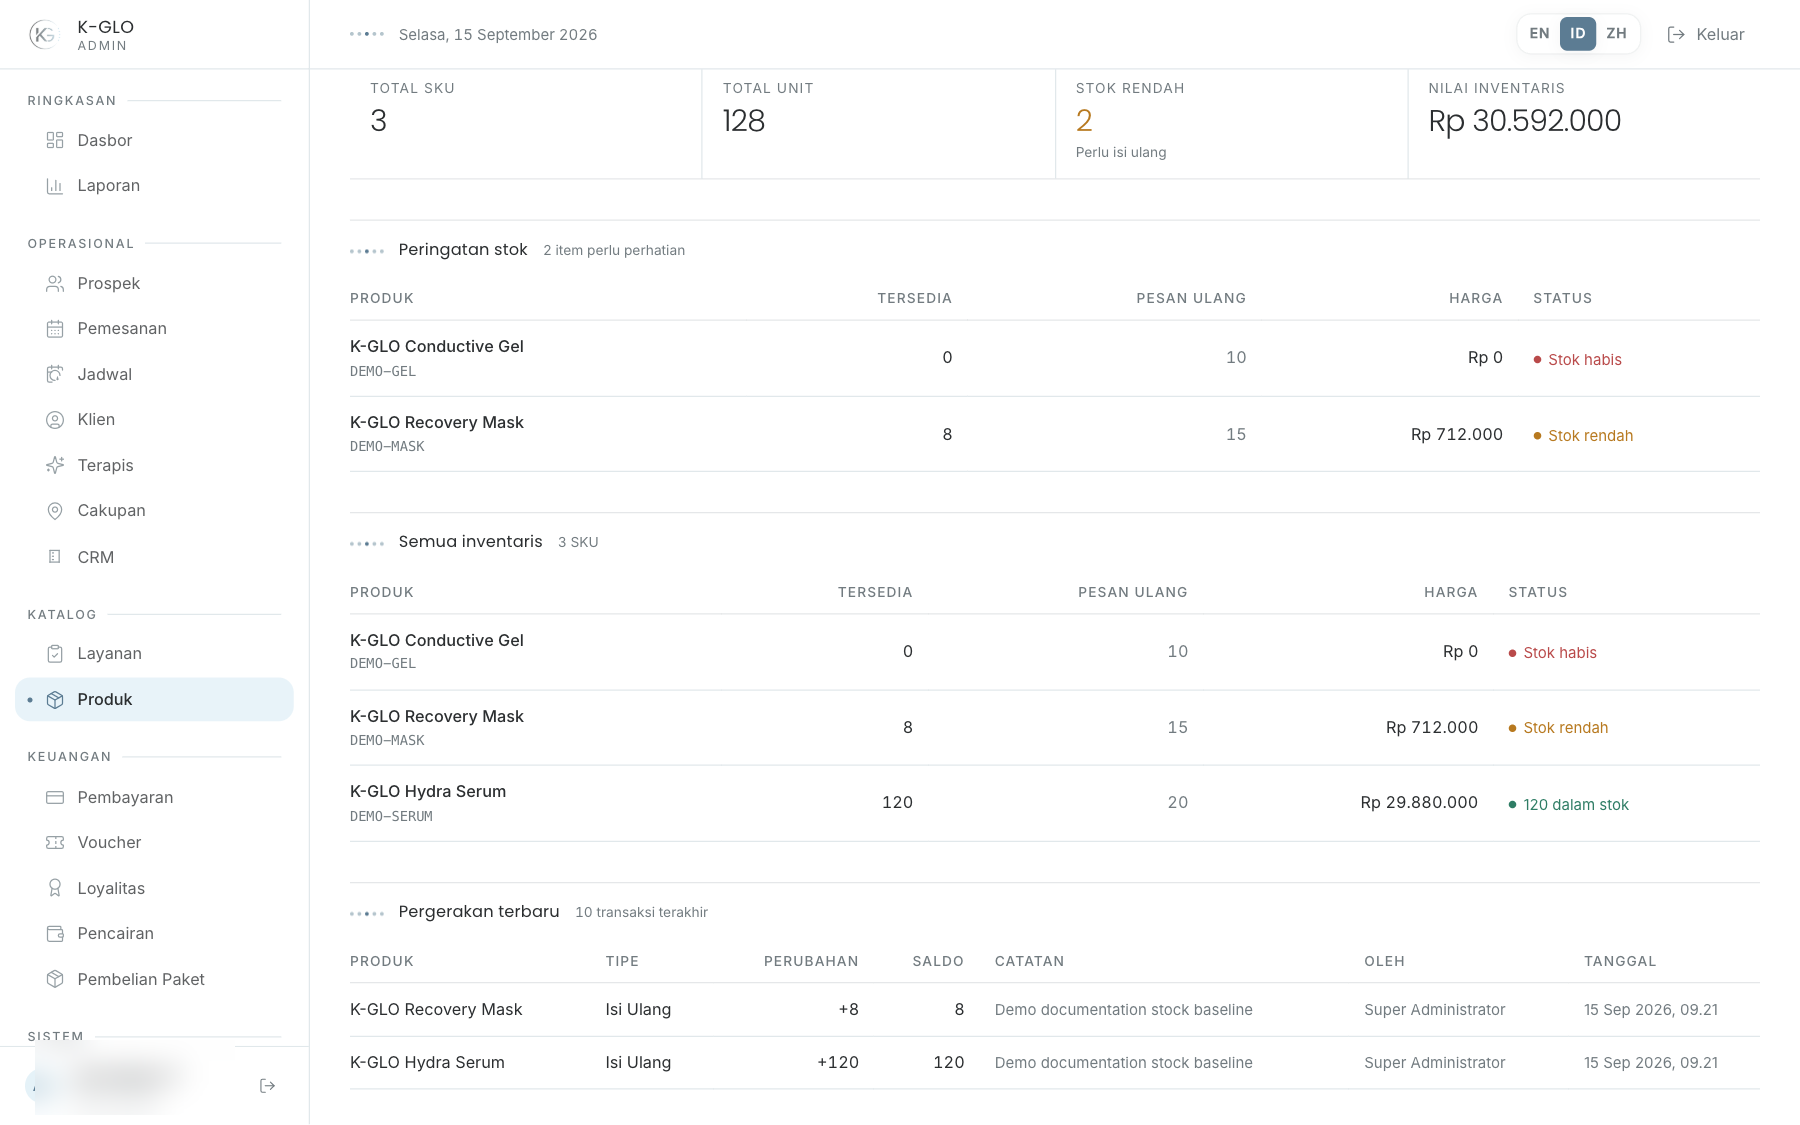Click the Loyalitas award badge icon
The height and width of the screenshot is (1125, 1800).
click(55, 888)
